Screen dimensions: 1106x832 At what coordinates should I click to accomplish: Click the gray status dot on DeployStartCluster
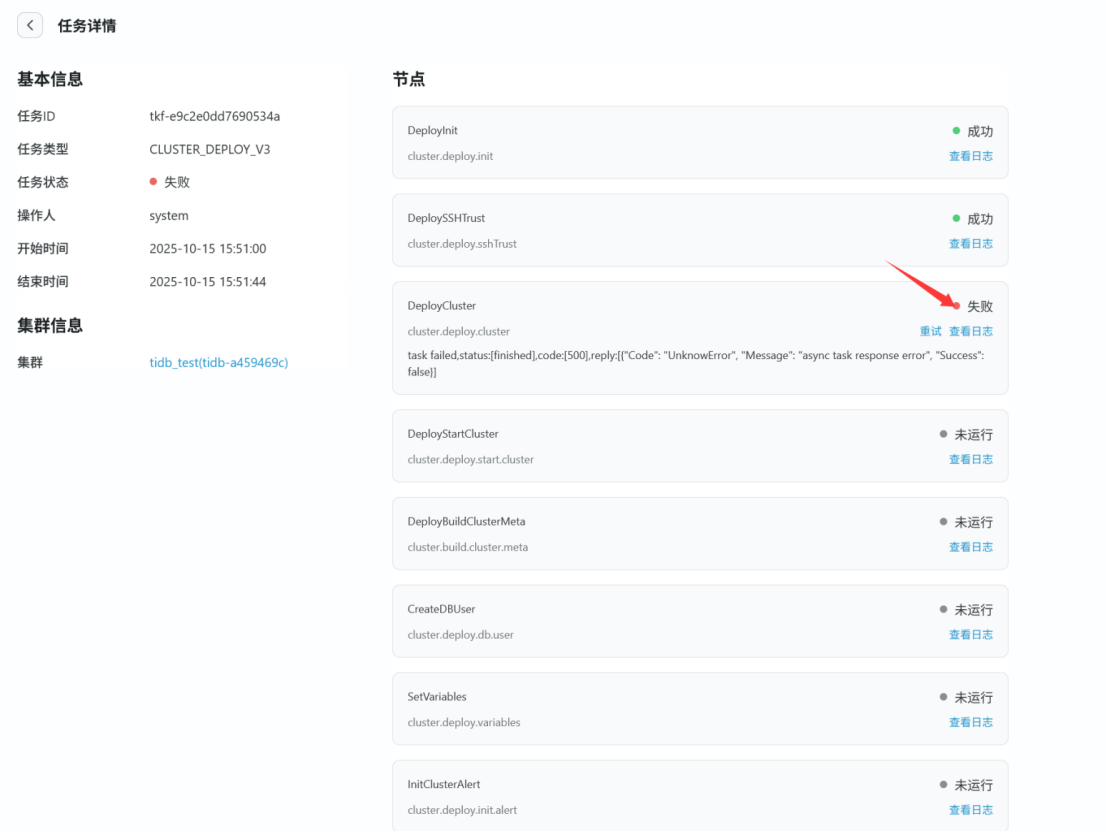(x=944, y=434)
